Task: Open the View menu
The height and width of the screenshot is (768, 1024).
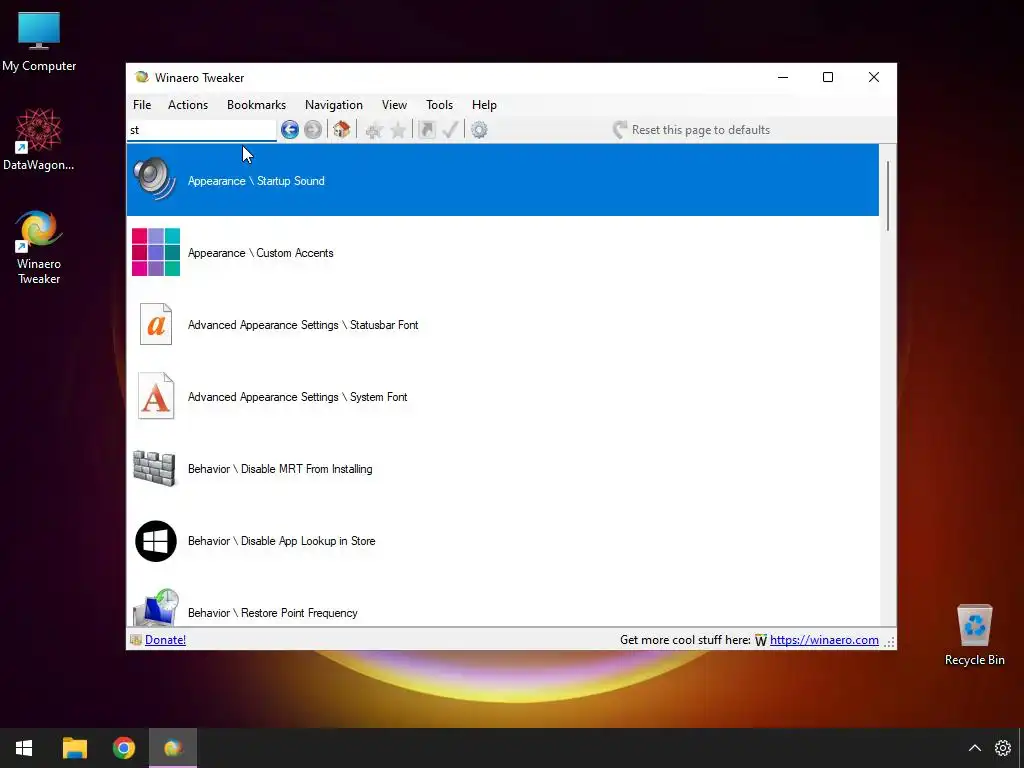Action: pos(394,104)
